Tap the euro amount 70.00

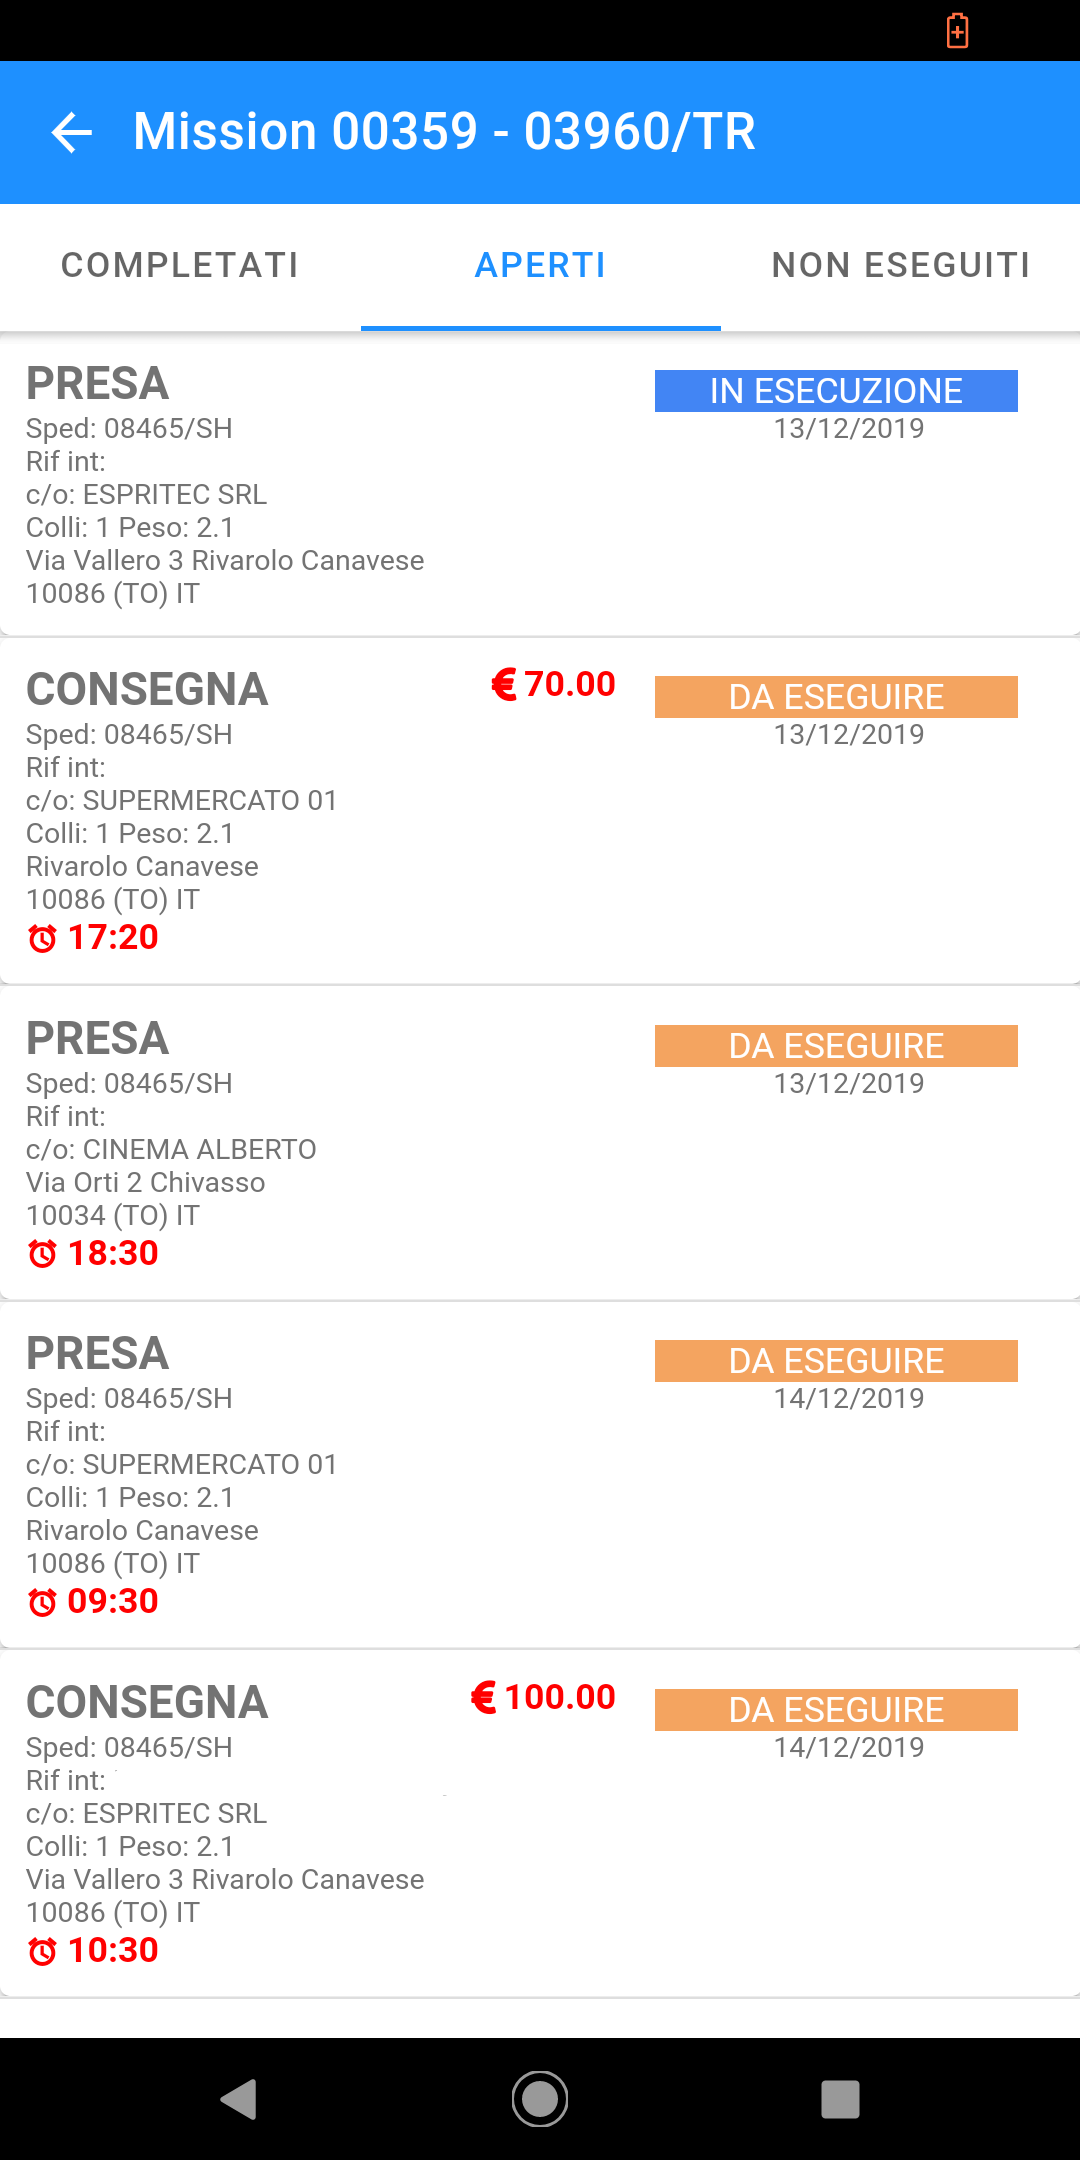tap(553, 684)
